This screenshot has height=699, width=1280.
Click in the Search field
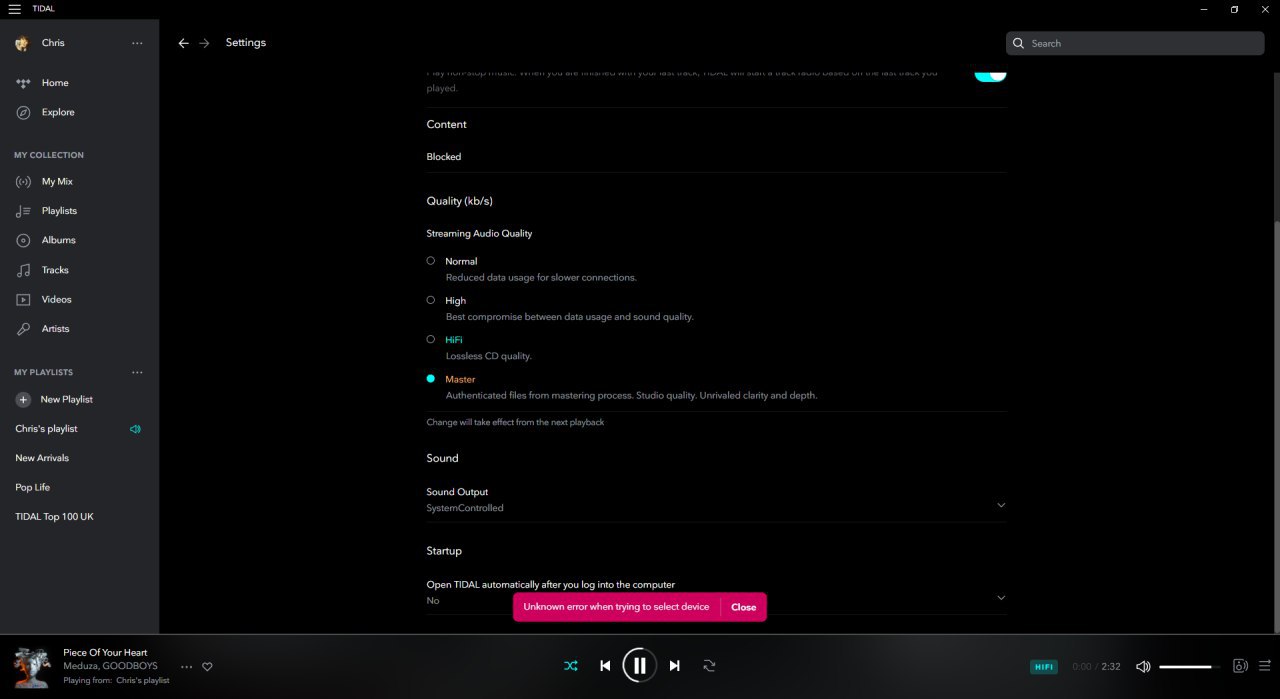pyautogui.click(x=1135, y=43)
